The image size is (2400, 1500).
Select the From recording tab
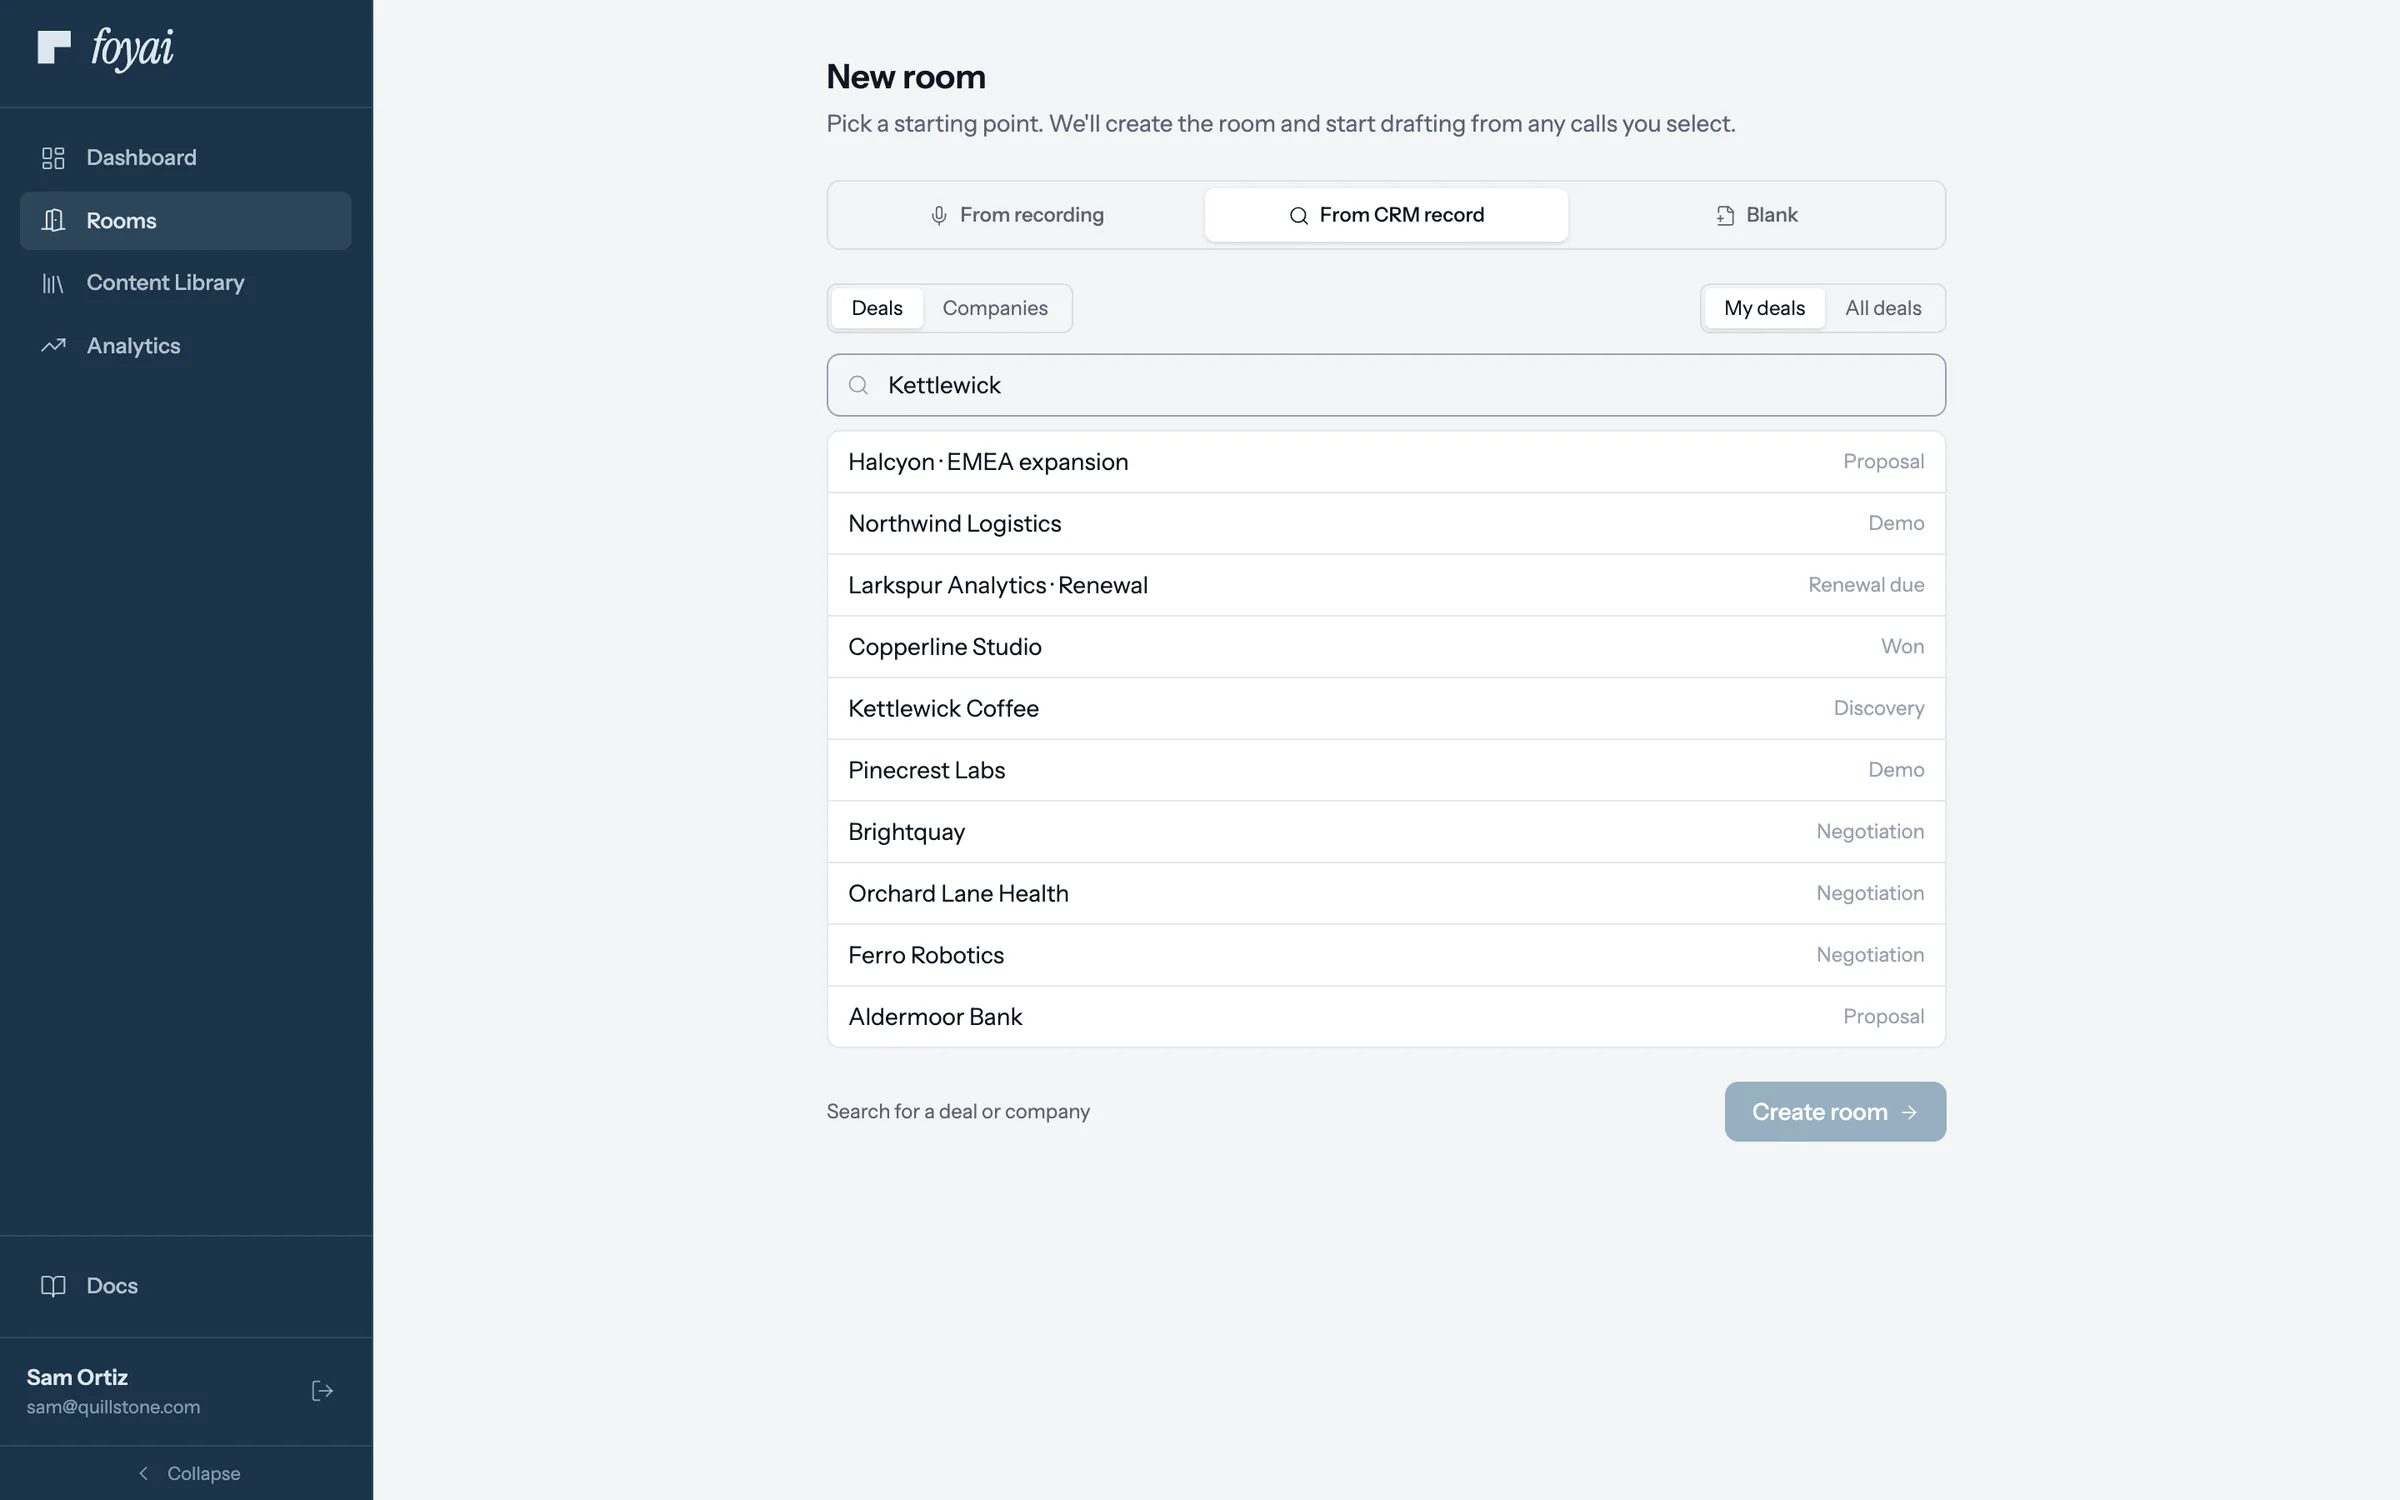(x=1017, y=215)
